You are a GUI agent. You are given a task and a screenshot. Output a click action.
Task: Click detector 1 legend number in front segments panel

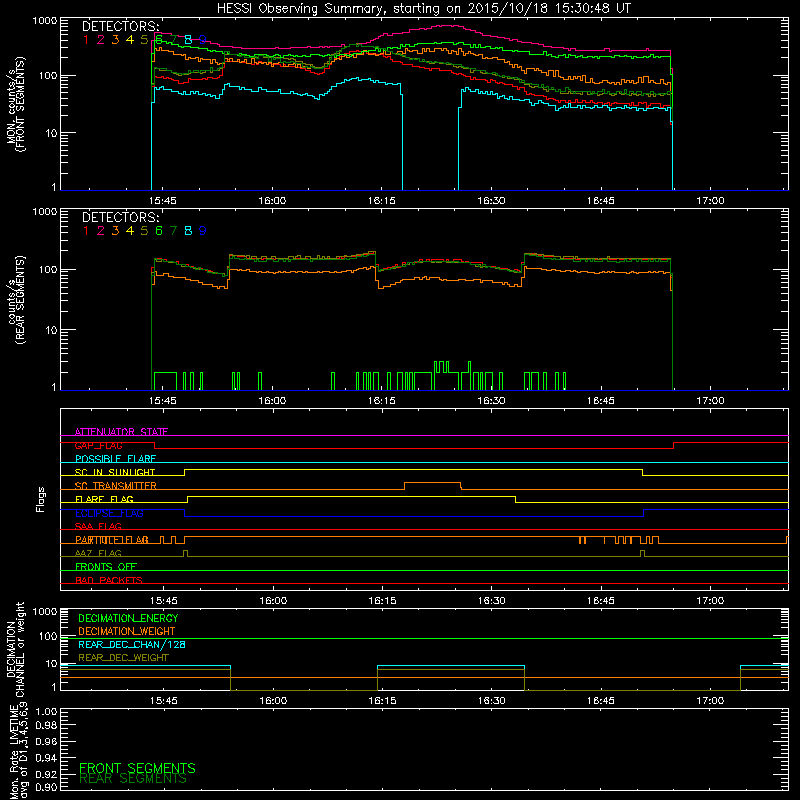click(86, 39)
